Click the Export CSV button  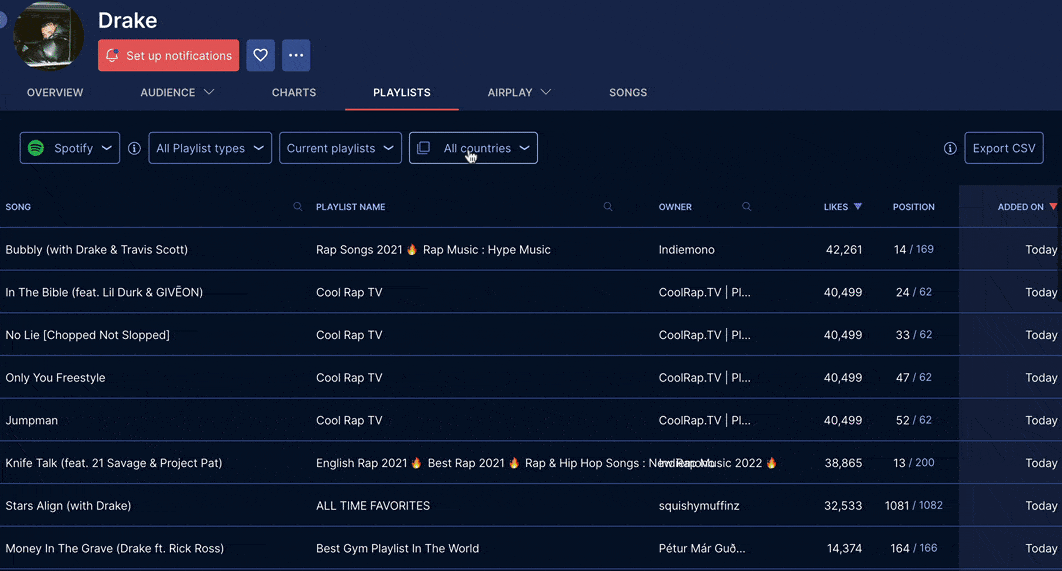[x=1003, y=148]
